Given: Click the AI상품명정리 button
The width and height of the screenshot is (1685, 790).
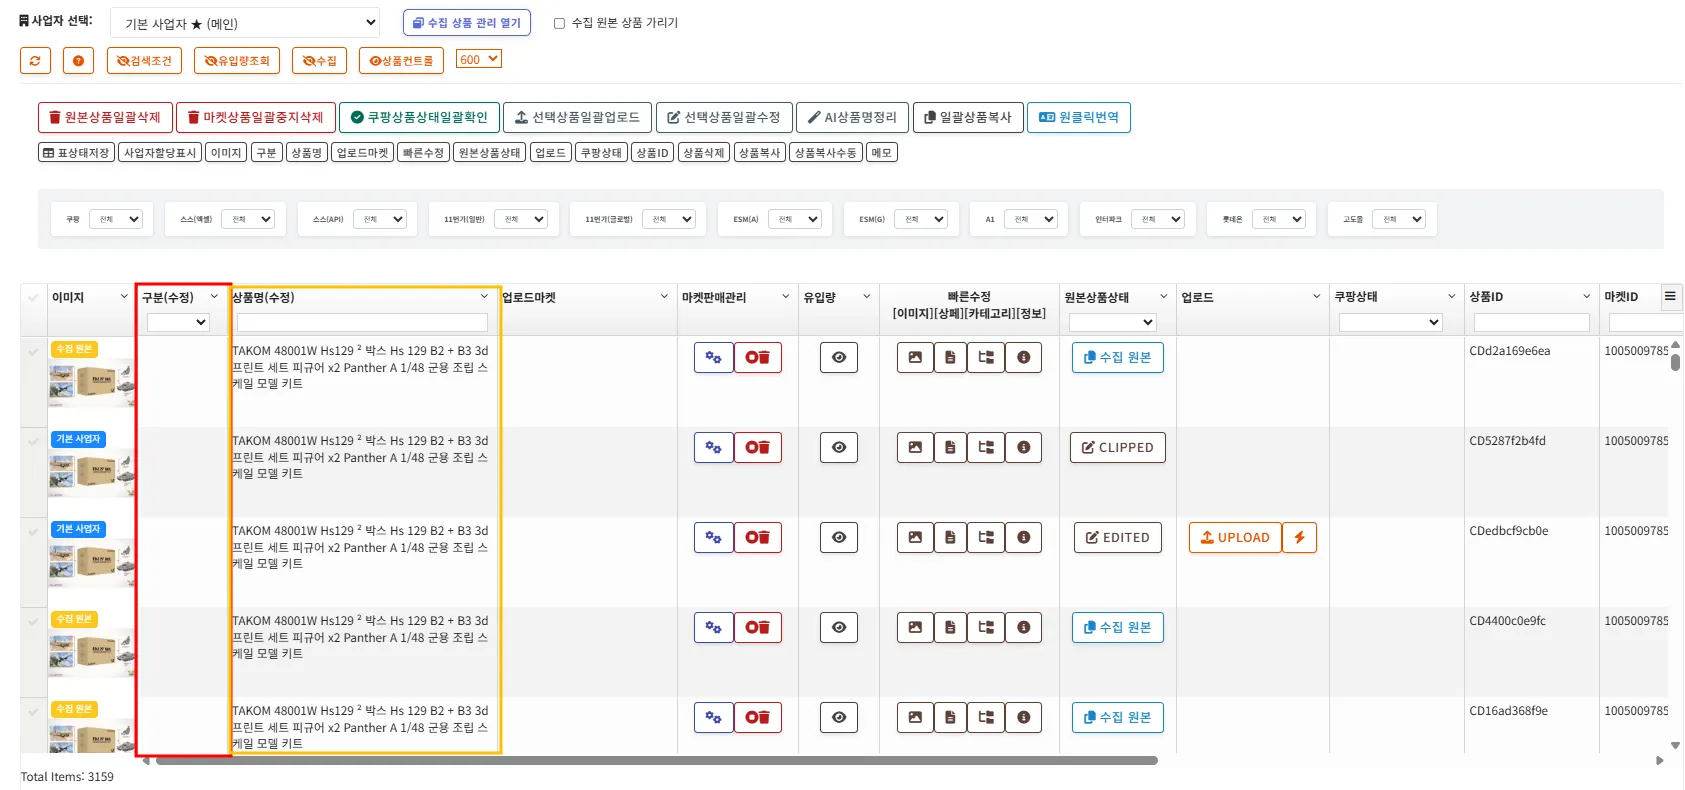Looking at the screenshot, I should (x=852, y=117).
